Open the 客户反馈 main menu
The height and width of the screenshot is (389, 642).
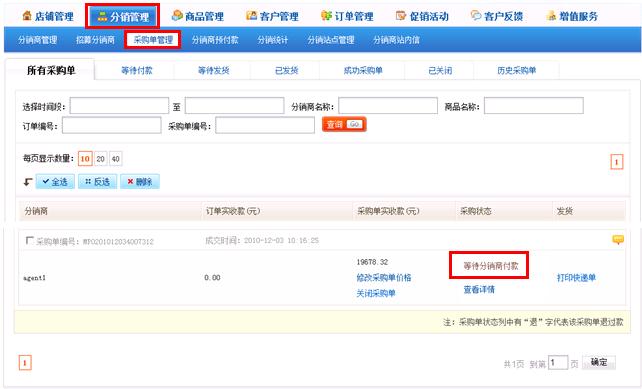click(x=497, y=16)
